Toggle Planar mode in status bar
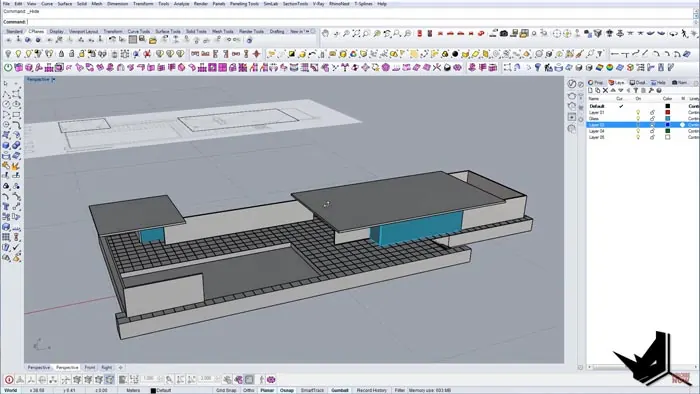This screenshot has height=394, width=700. click(x=267, y=390)
